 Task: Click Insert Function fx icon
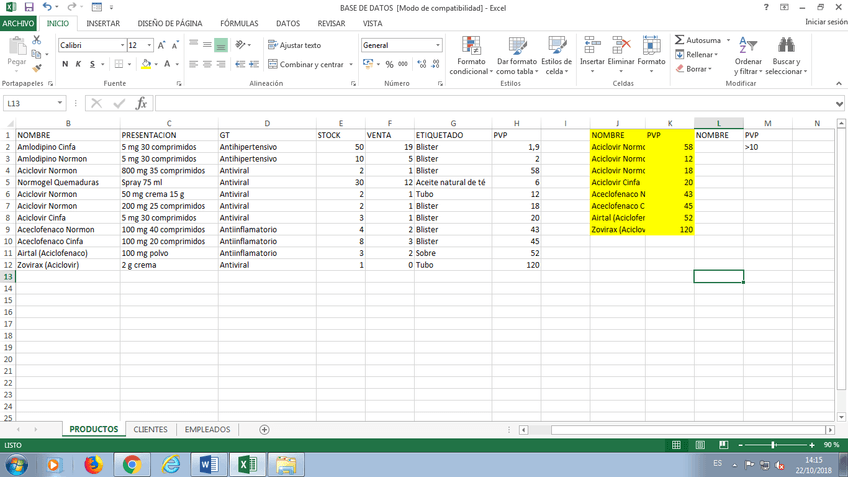[141, 103]
